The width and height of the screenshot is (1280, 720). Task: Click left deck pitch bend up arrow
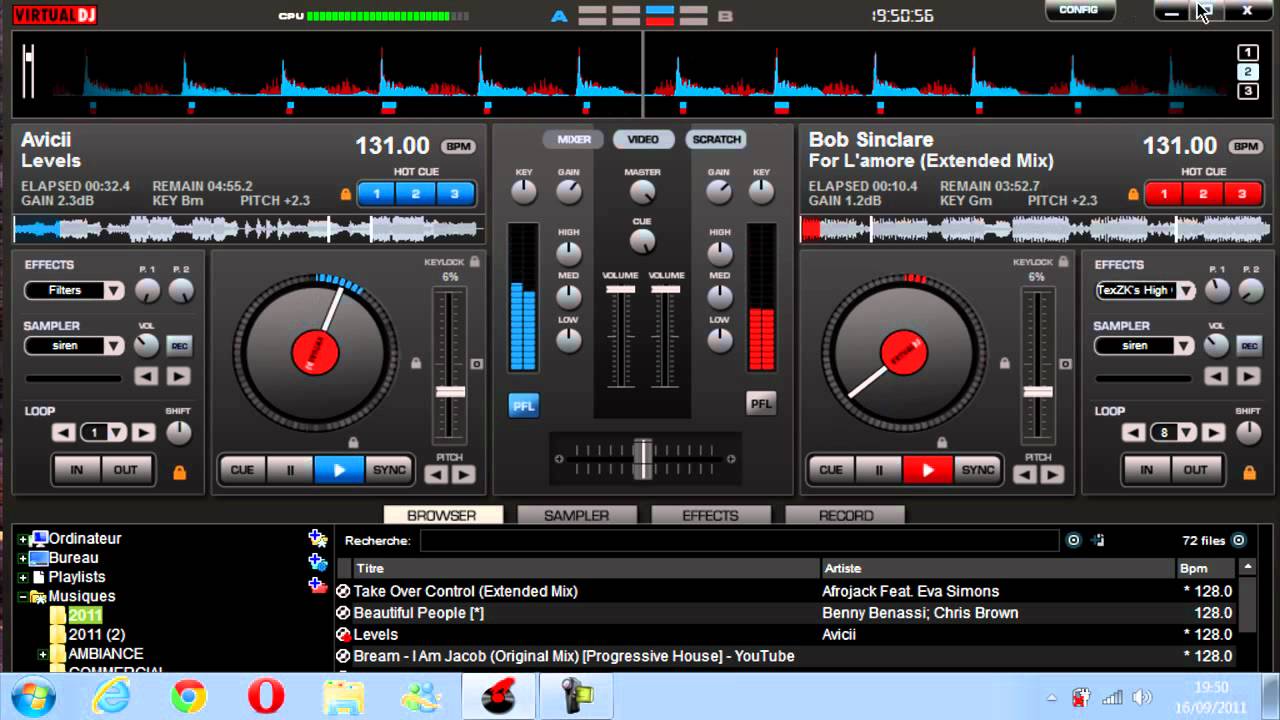(x=464, y=475)
